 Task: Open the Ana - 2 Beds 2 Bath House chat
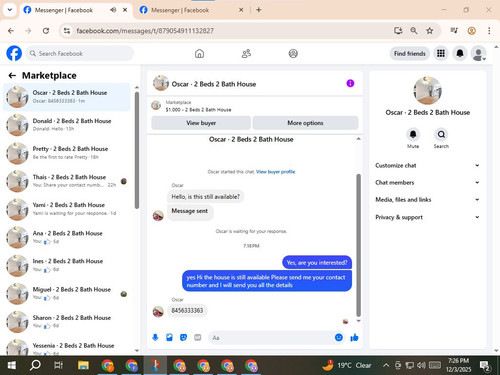point(67,237)
